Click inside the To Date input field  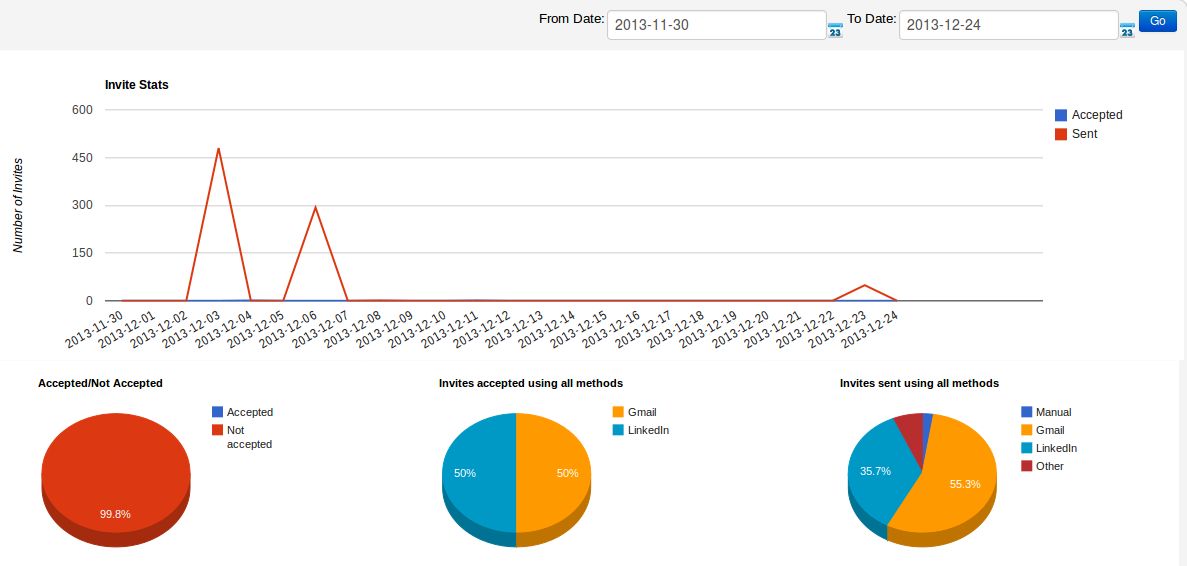pyautogui.click(x=1007, y=26)
